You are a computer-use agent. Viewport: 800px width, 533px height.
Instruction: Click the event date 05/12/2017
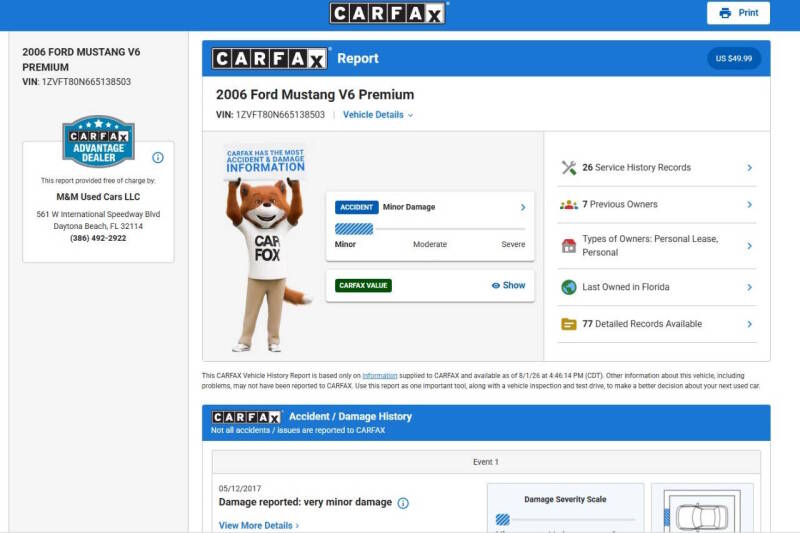(240, 489)
